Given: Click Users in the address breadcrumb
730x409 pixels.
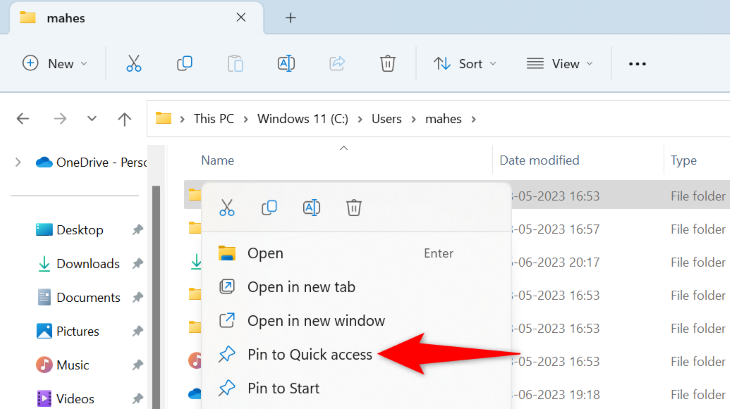Looking at the screenshot, I should [386, 118].
